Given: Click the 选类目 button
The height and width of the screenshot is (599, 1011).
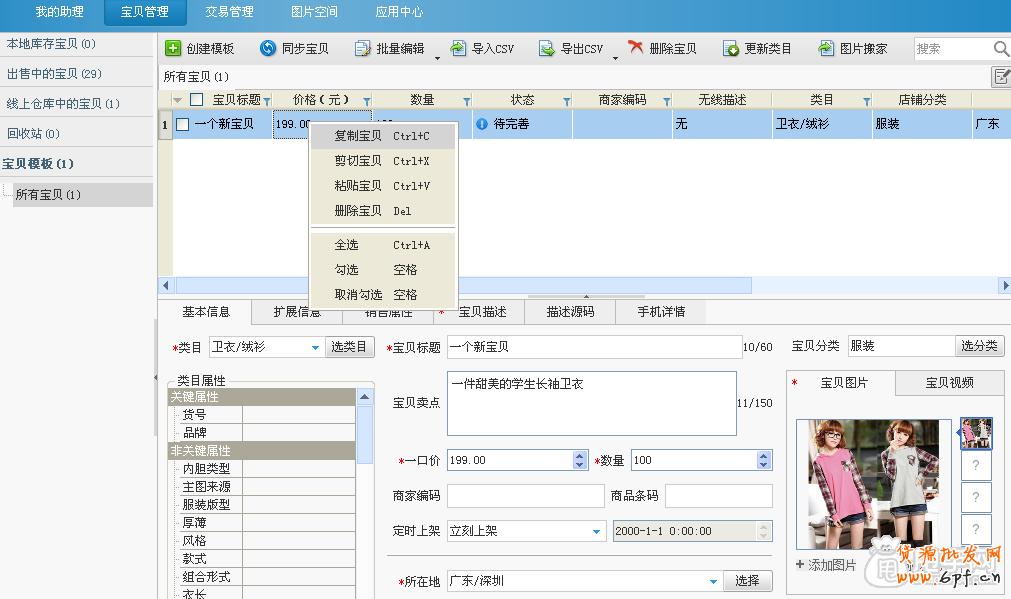Looking at the screenshot, I should click(349, 347).
